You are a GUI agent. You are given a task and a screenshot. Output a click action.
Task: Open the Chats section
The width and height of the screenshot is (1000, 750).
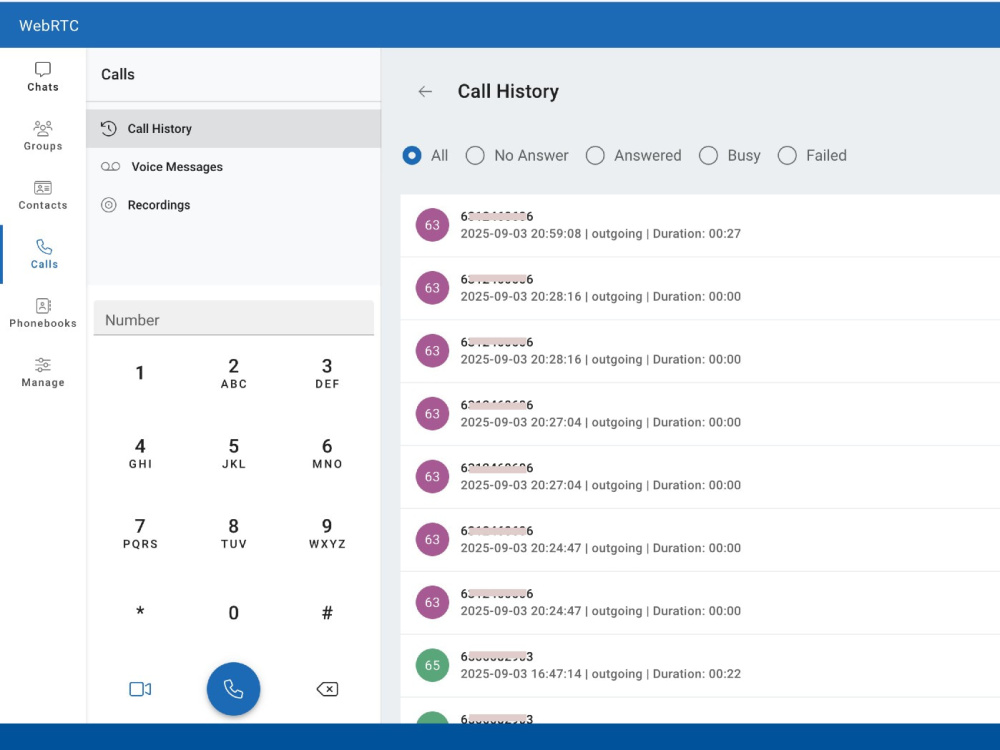point(43,77)
